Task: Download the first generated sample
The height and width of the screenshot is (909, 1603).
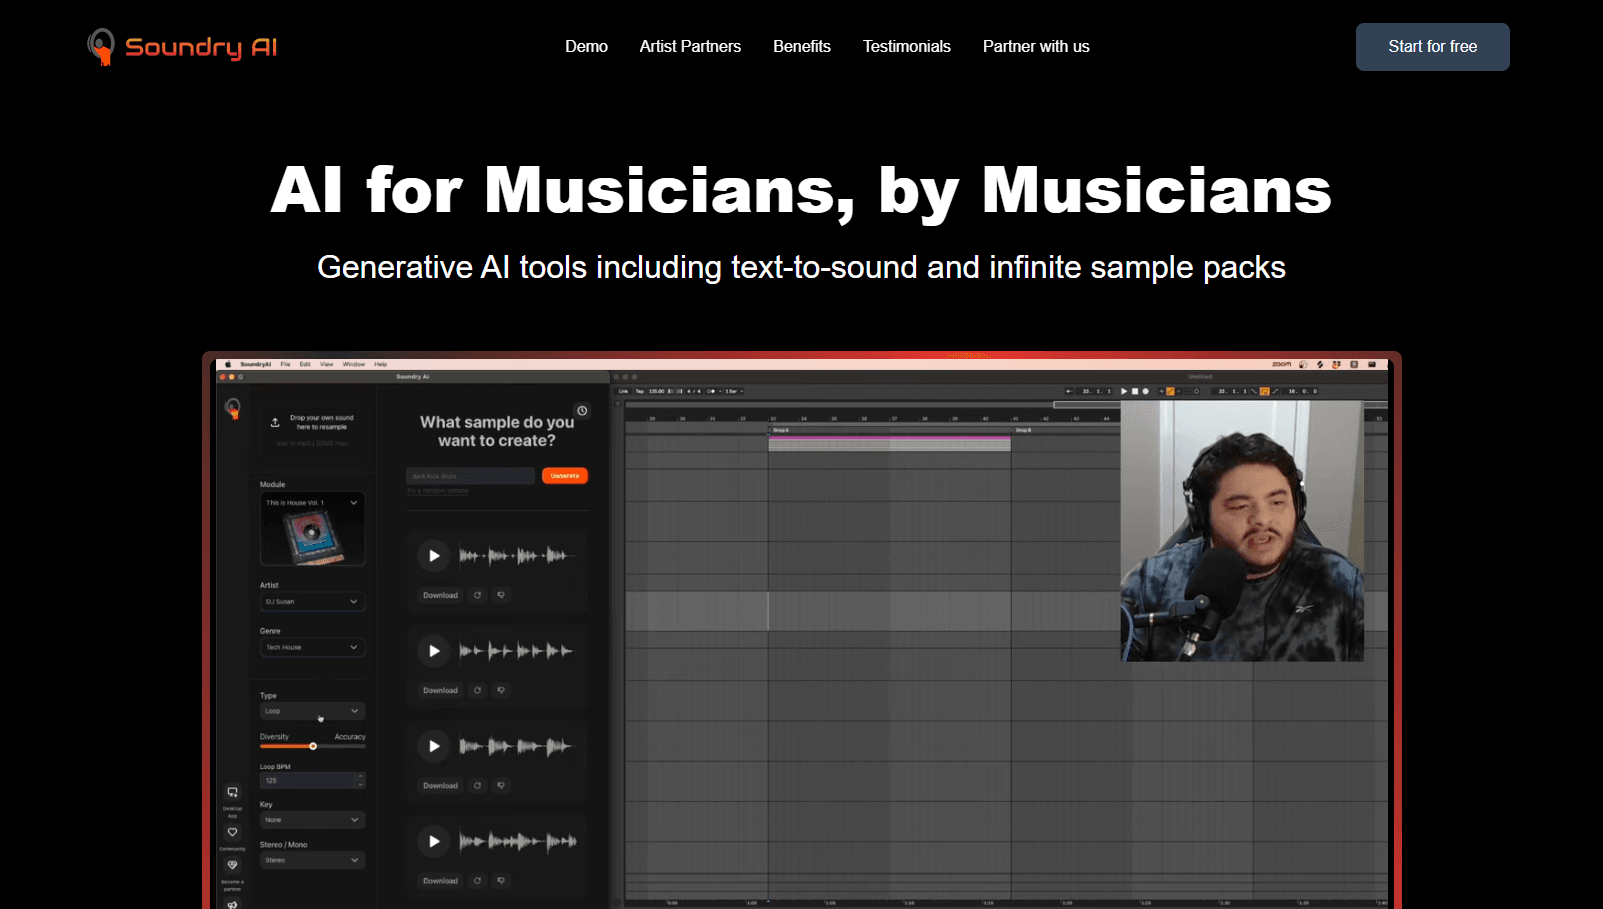Action: (440, 595)
